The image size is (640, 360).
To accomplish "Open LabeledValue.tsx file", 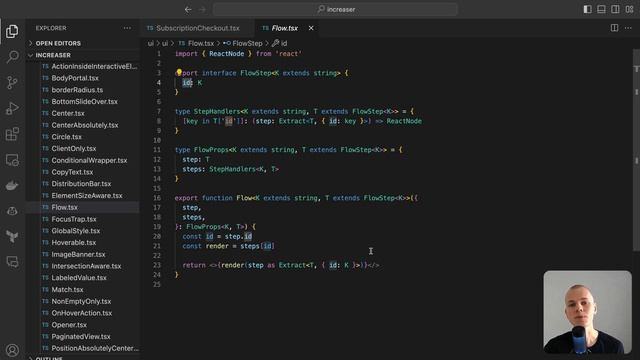I will tap(79, 278).
